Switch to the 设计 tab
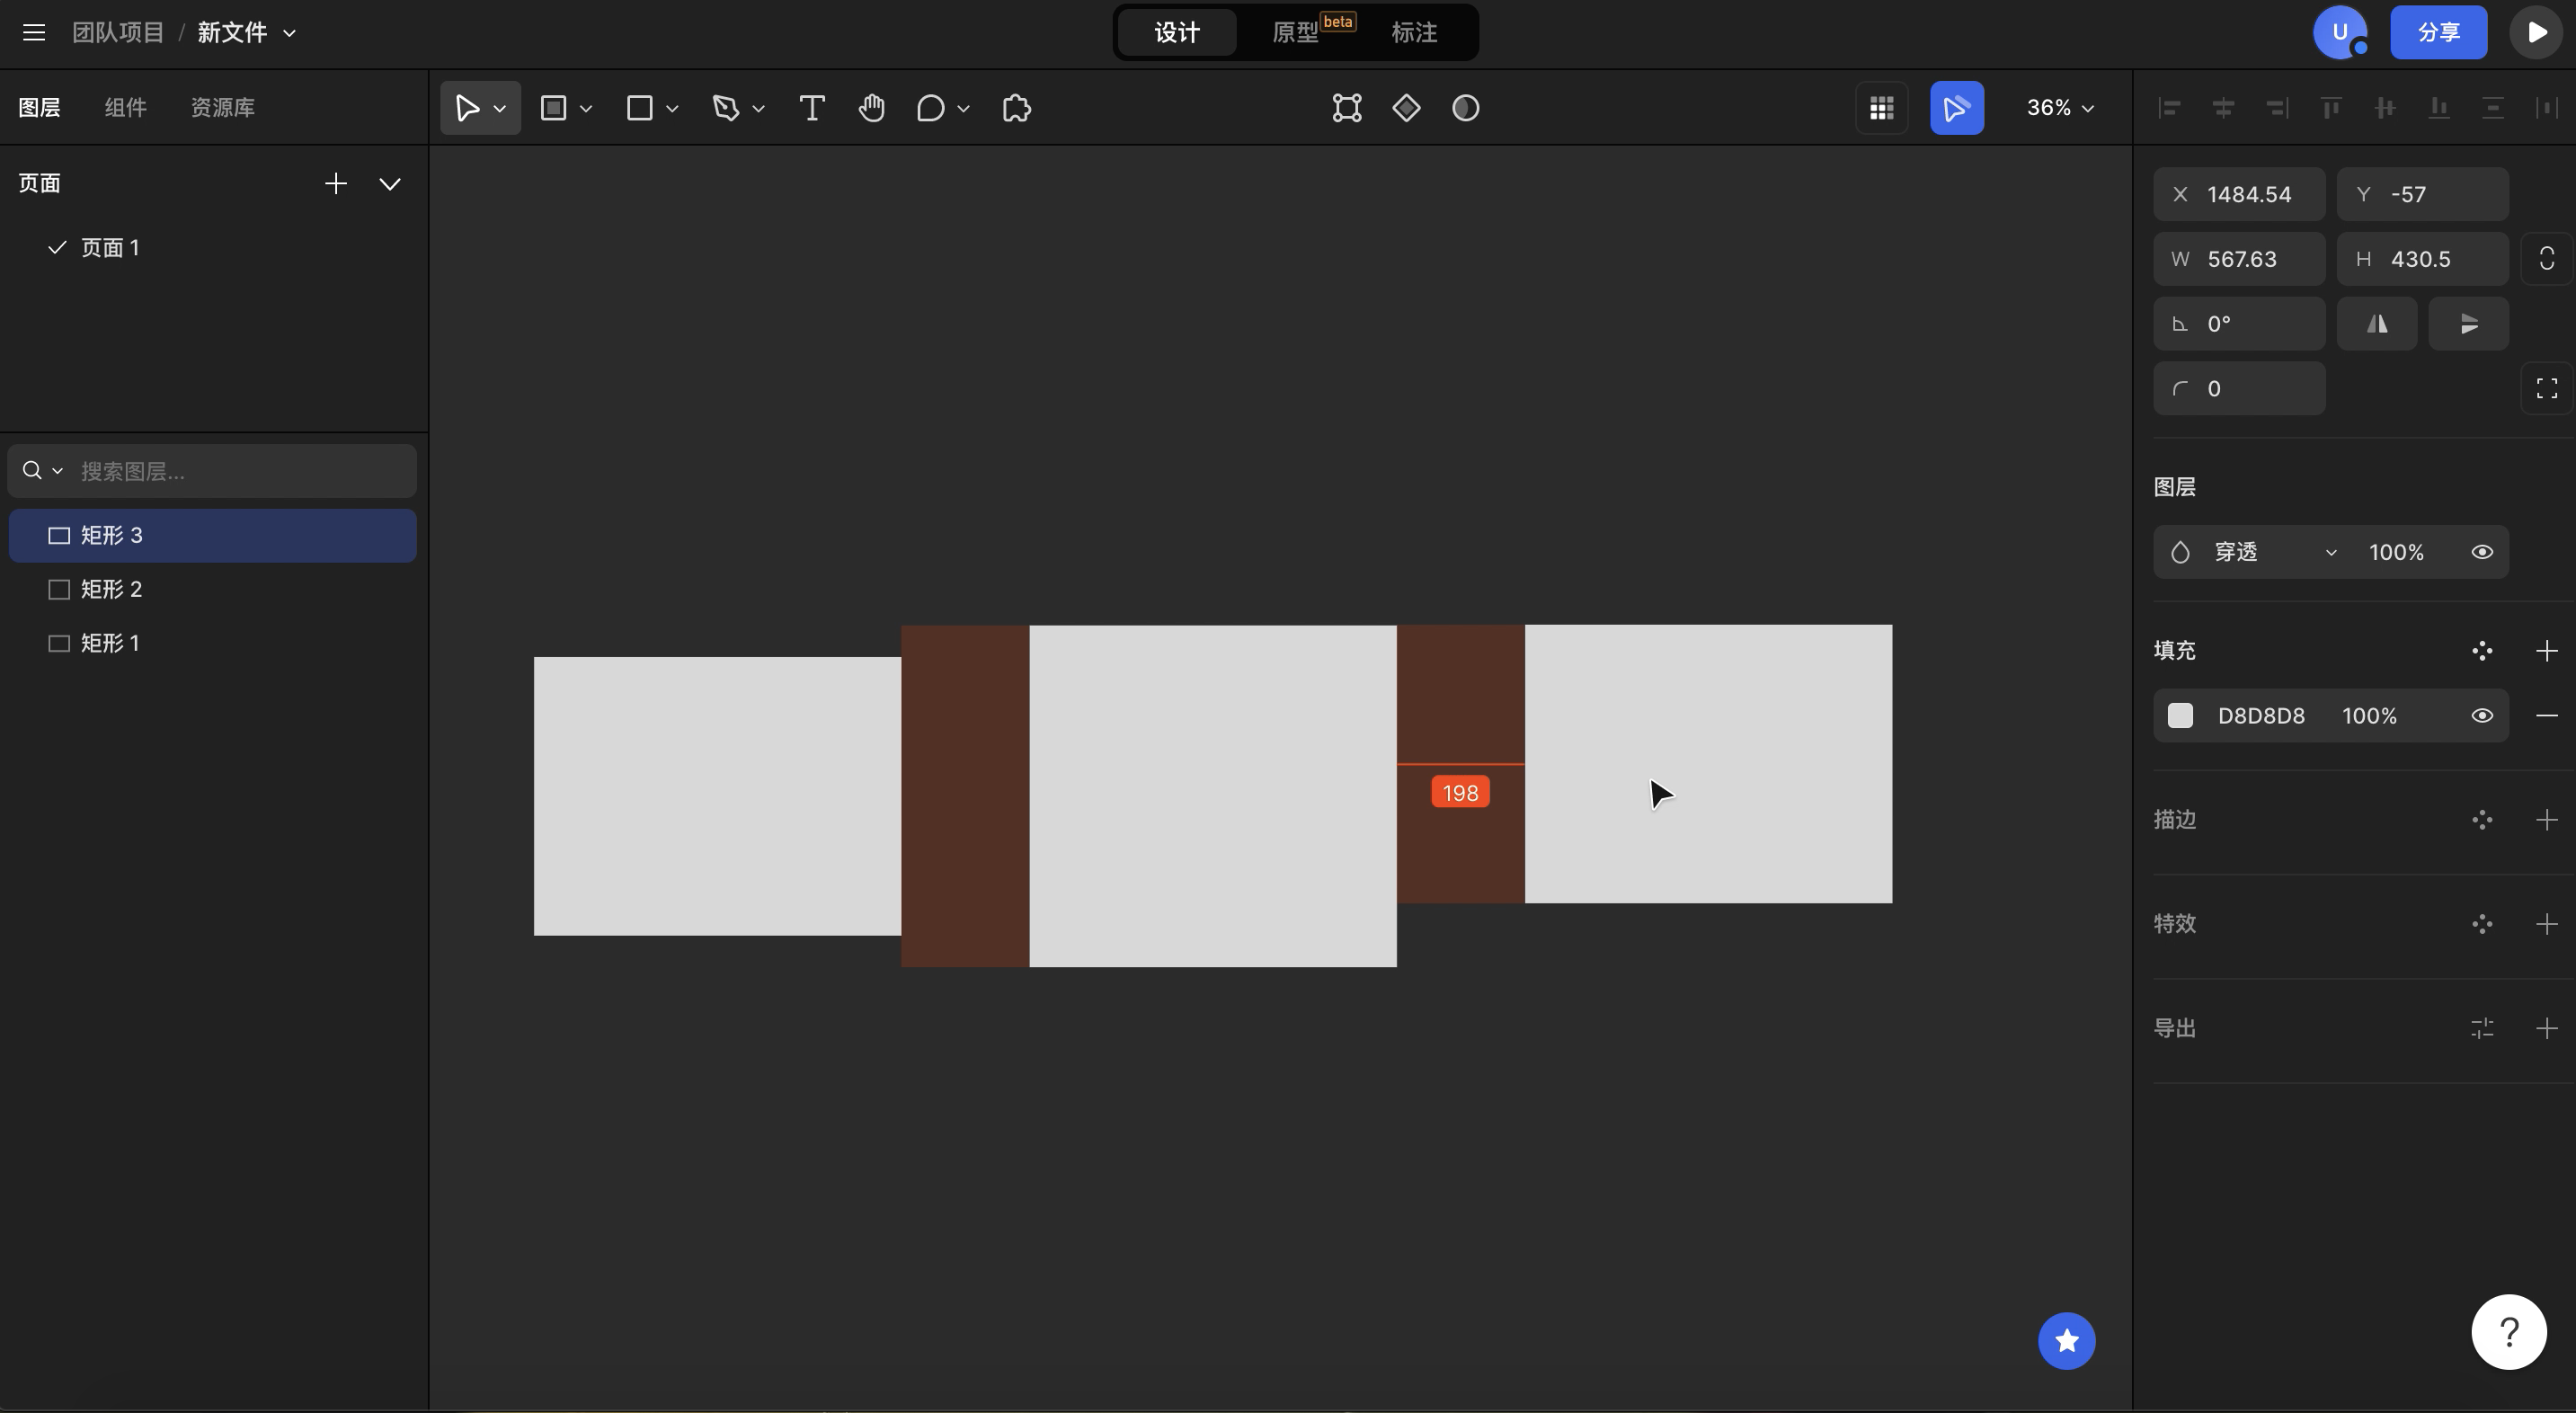The image size is (2576, 1413). pos(1177,33)
